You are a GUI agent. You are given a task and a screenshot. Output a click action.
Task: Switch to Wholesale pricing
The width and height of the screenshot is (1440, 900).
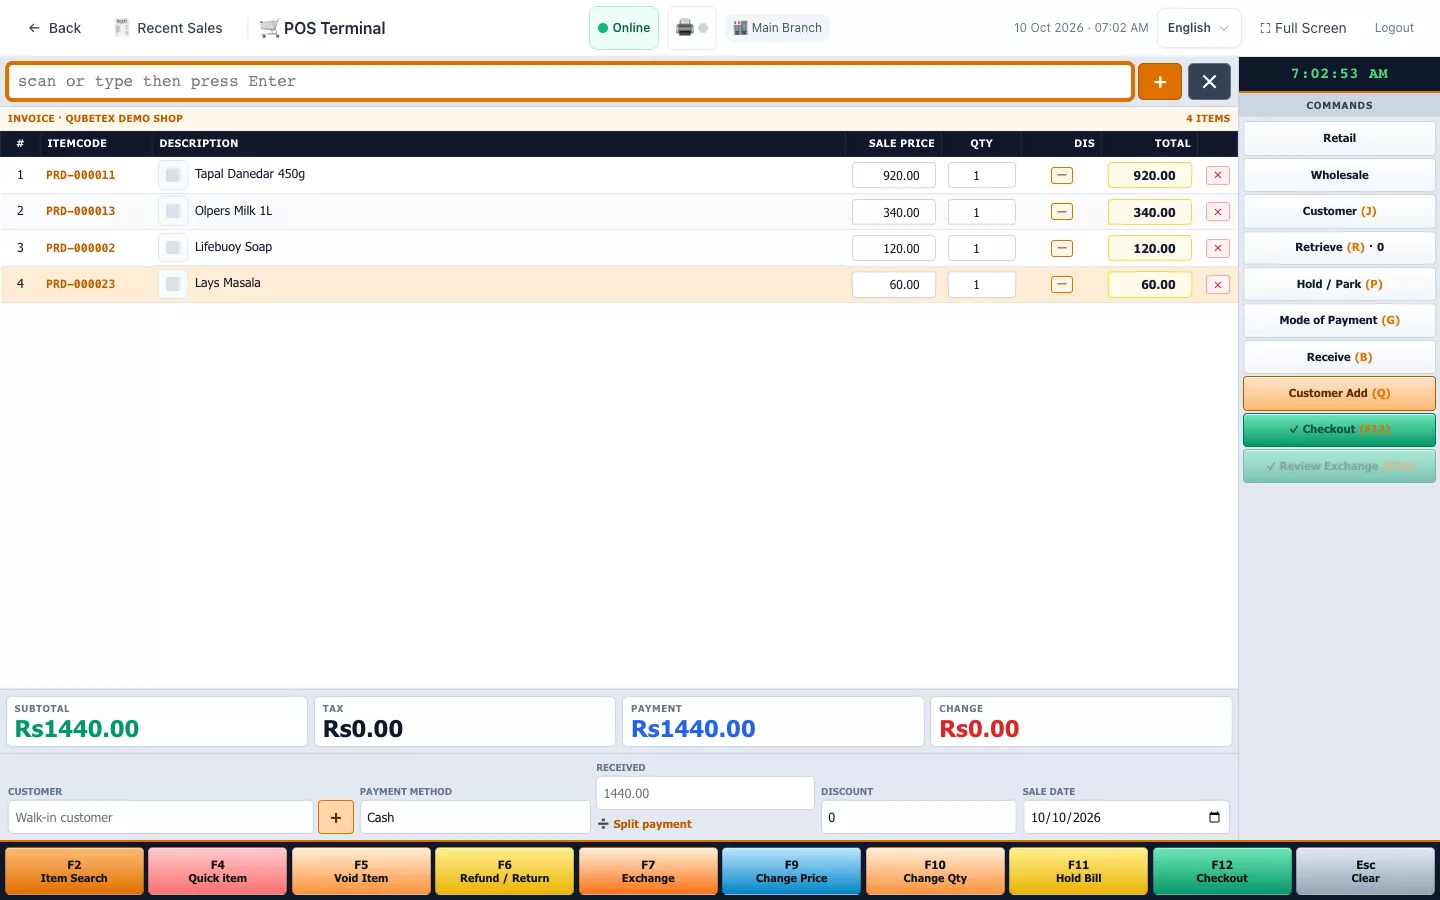coord(1339,175)
